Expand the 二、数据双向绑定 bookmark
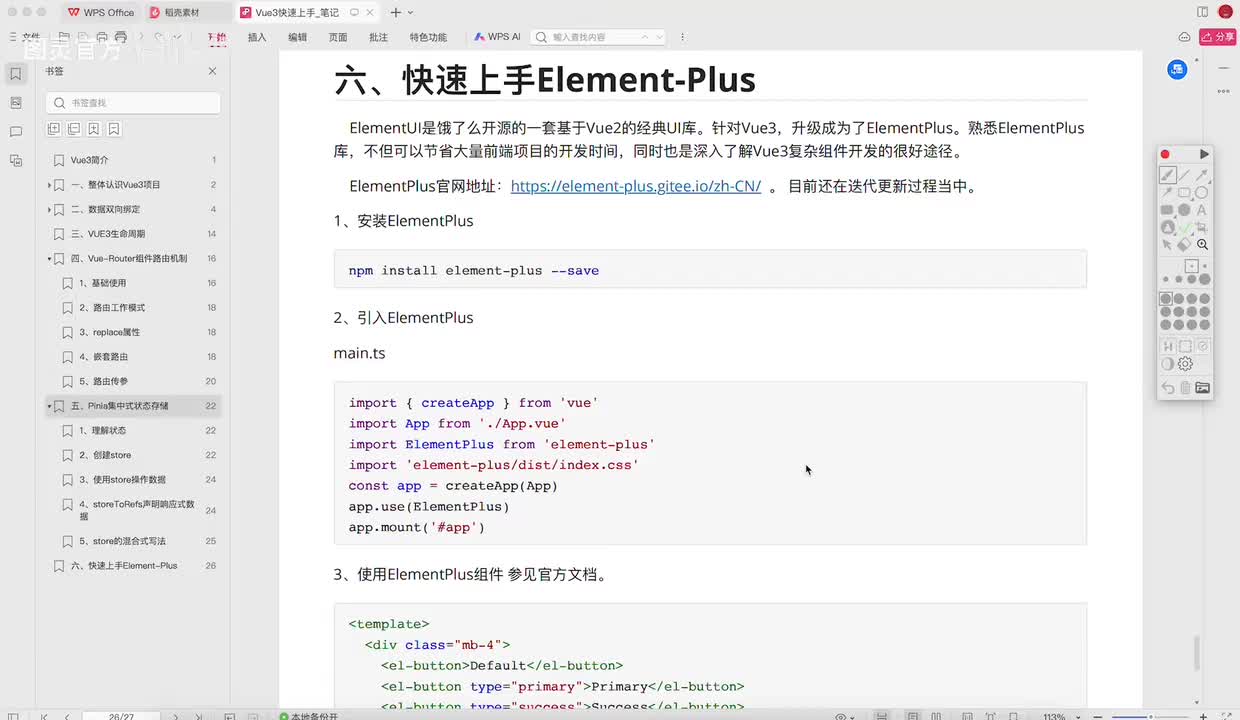Screen dimensions: 1240x720 [49, 209]
